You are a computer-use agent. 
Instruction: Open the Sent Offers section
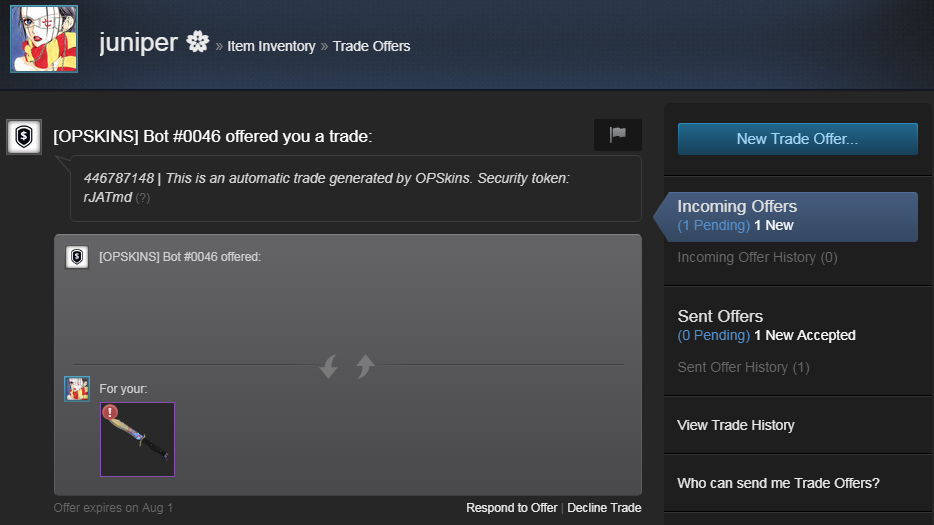pyautogui.click(x=720, y=316)
